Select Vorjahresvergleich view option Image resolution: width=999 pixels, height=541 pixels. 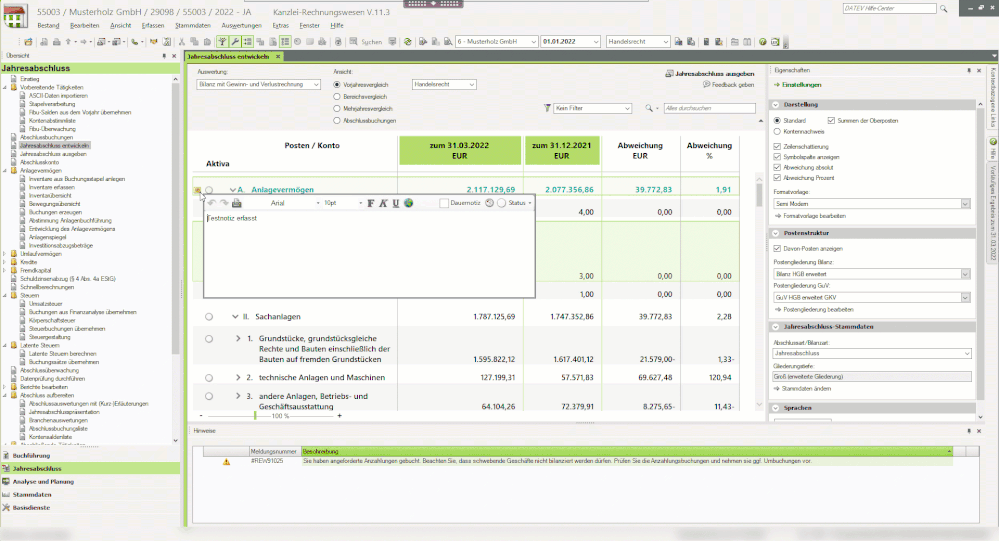pos(337,85)
